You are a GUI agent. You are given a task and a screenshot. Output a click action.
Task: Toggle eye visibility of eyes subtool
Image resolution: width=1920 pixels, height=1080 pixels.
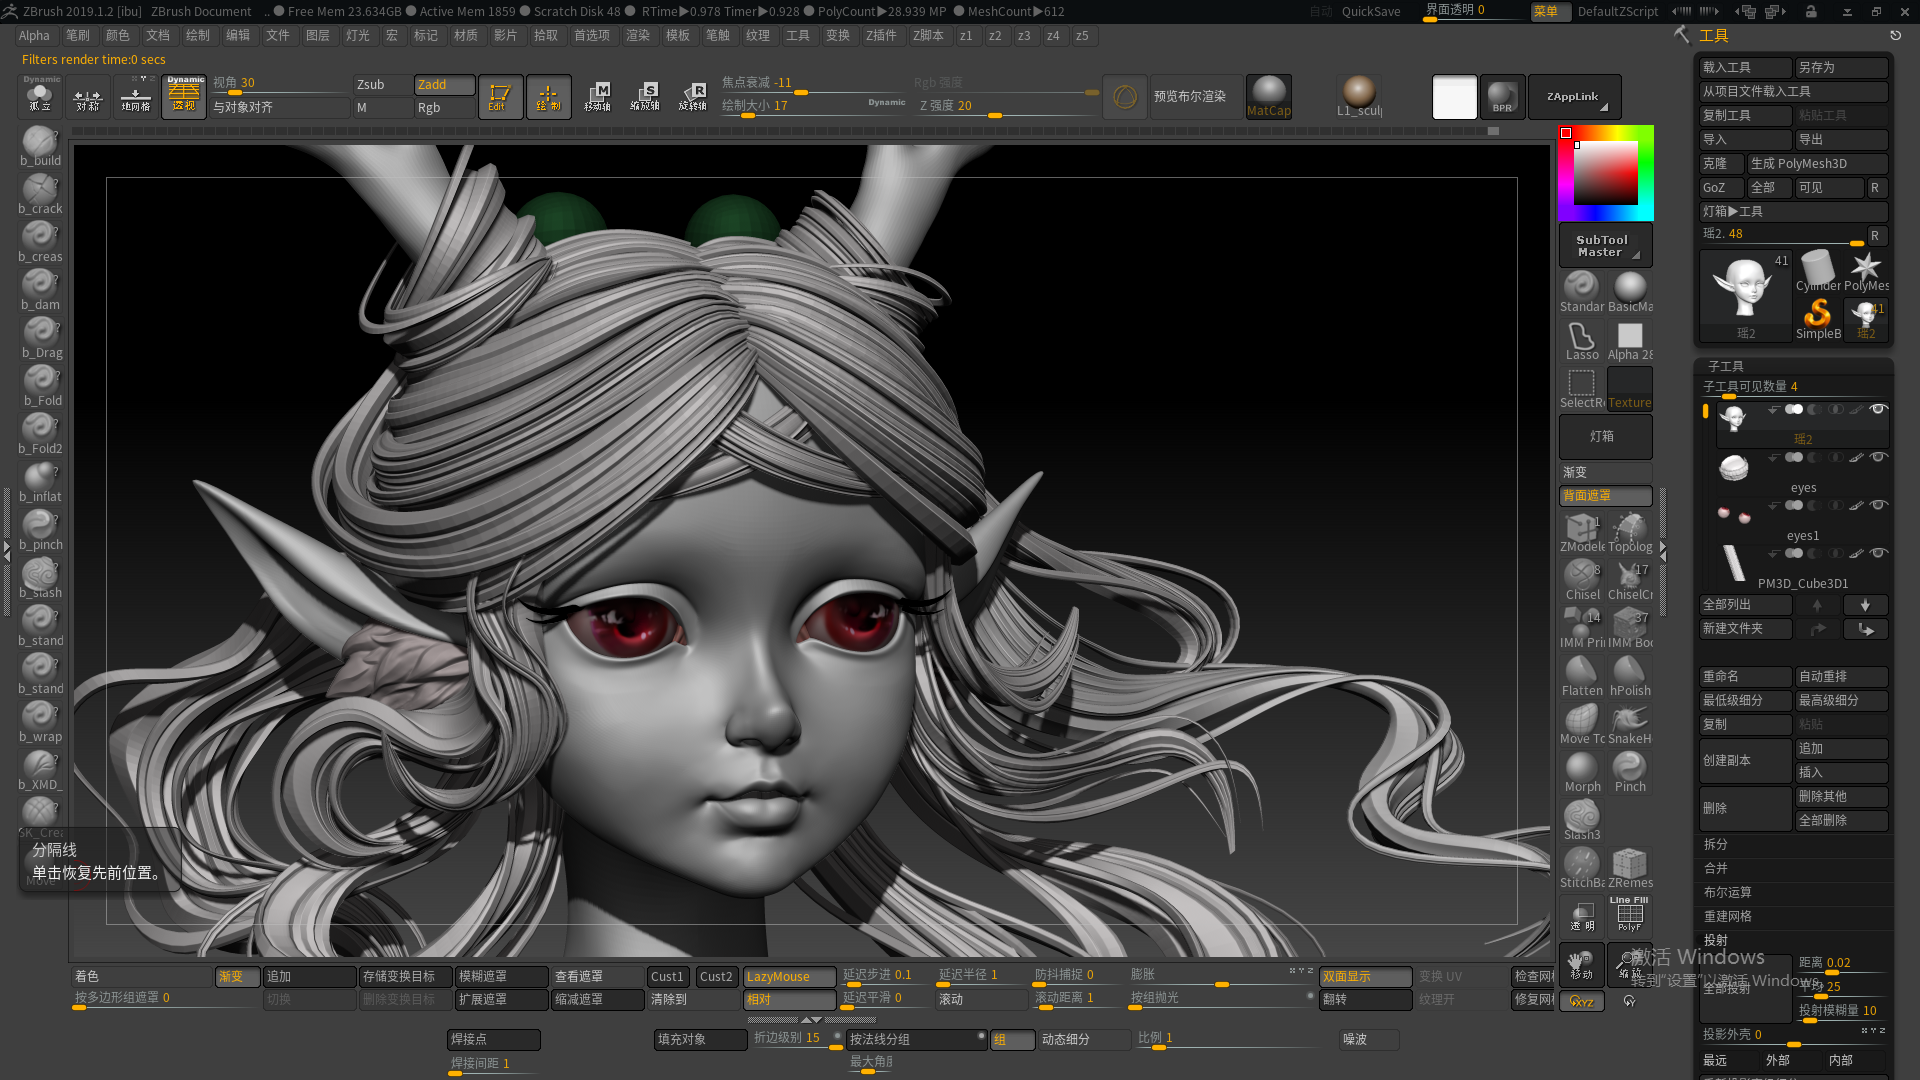click(x=1879, y=458)
